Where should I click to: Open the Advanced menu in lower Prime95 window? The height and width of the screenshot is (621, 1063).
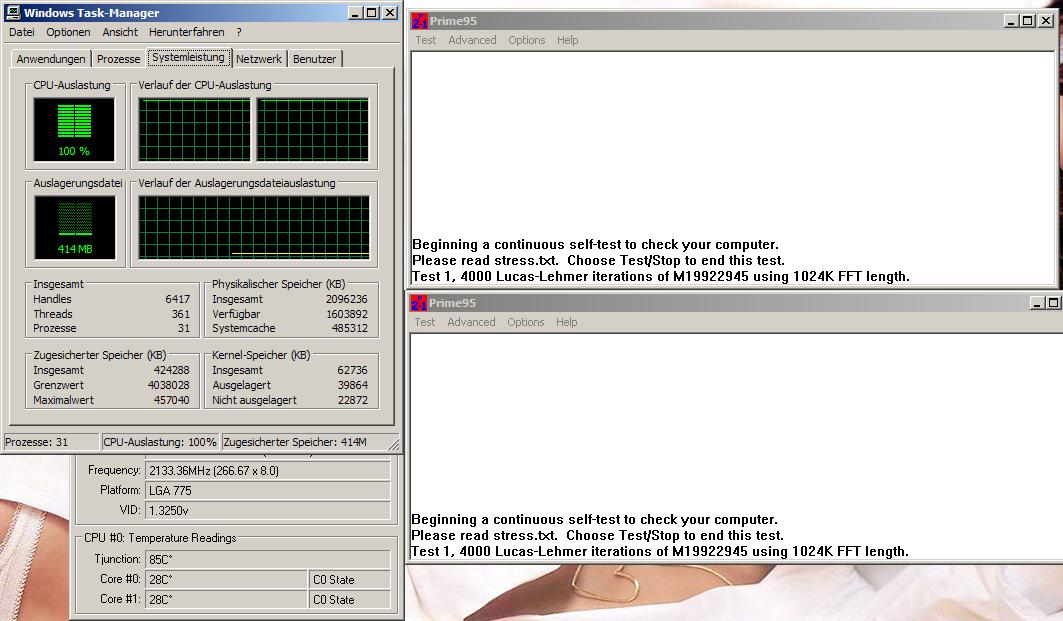471,322
